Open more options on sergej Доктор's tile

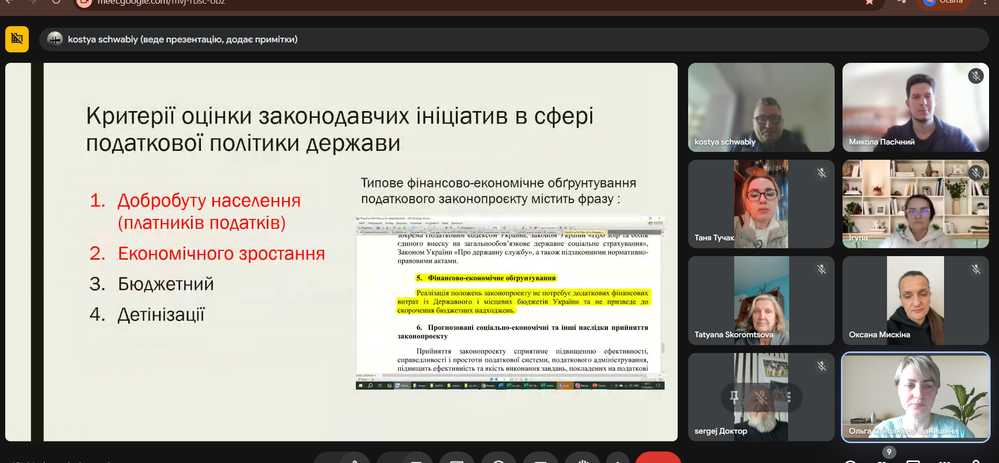point(789,397)
